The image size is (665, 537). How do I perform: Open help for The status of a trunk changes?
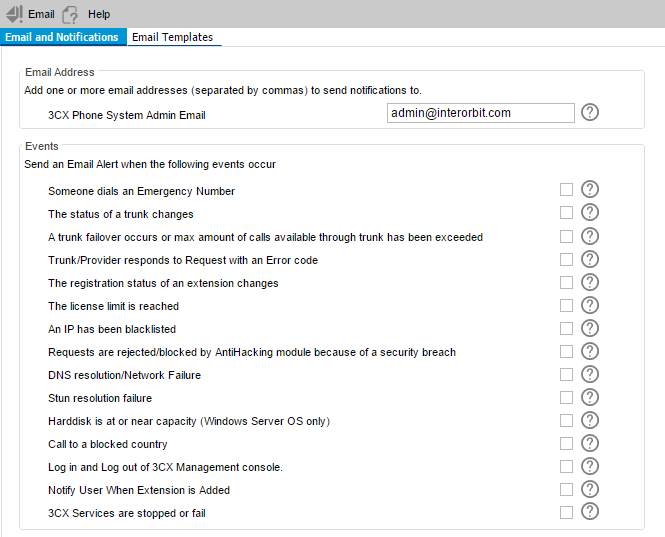pos(590,212)
